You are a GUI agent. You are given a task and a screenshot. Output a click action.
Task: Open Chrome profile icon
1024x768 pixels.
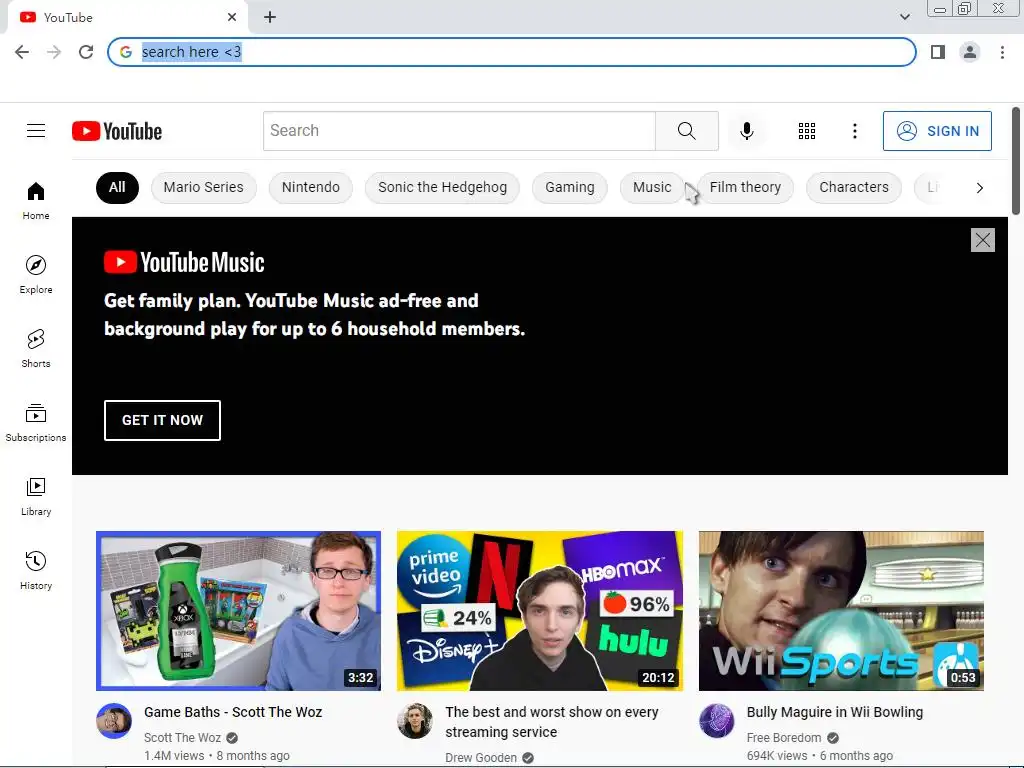point(970,52)
